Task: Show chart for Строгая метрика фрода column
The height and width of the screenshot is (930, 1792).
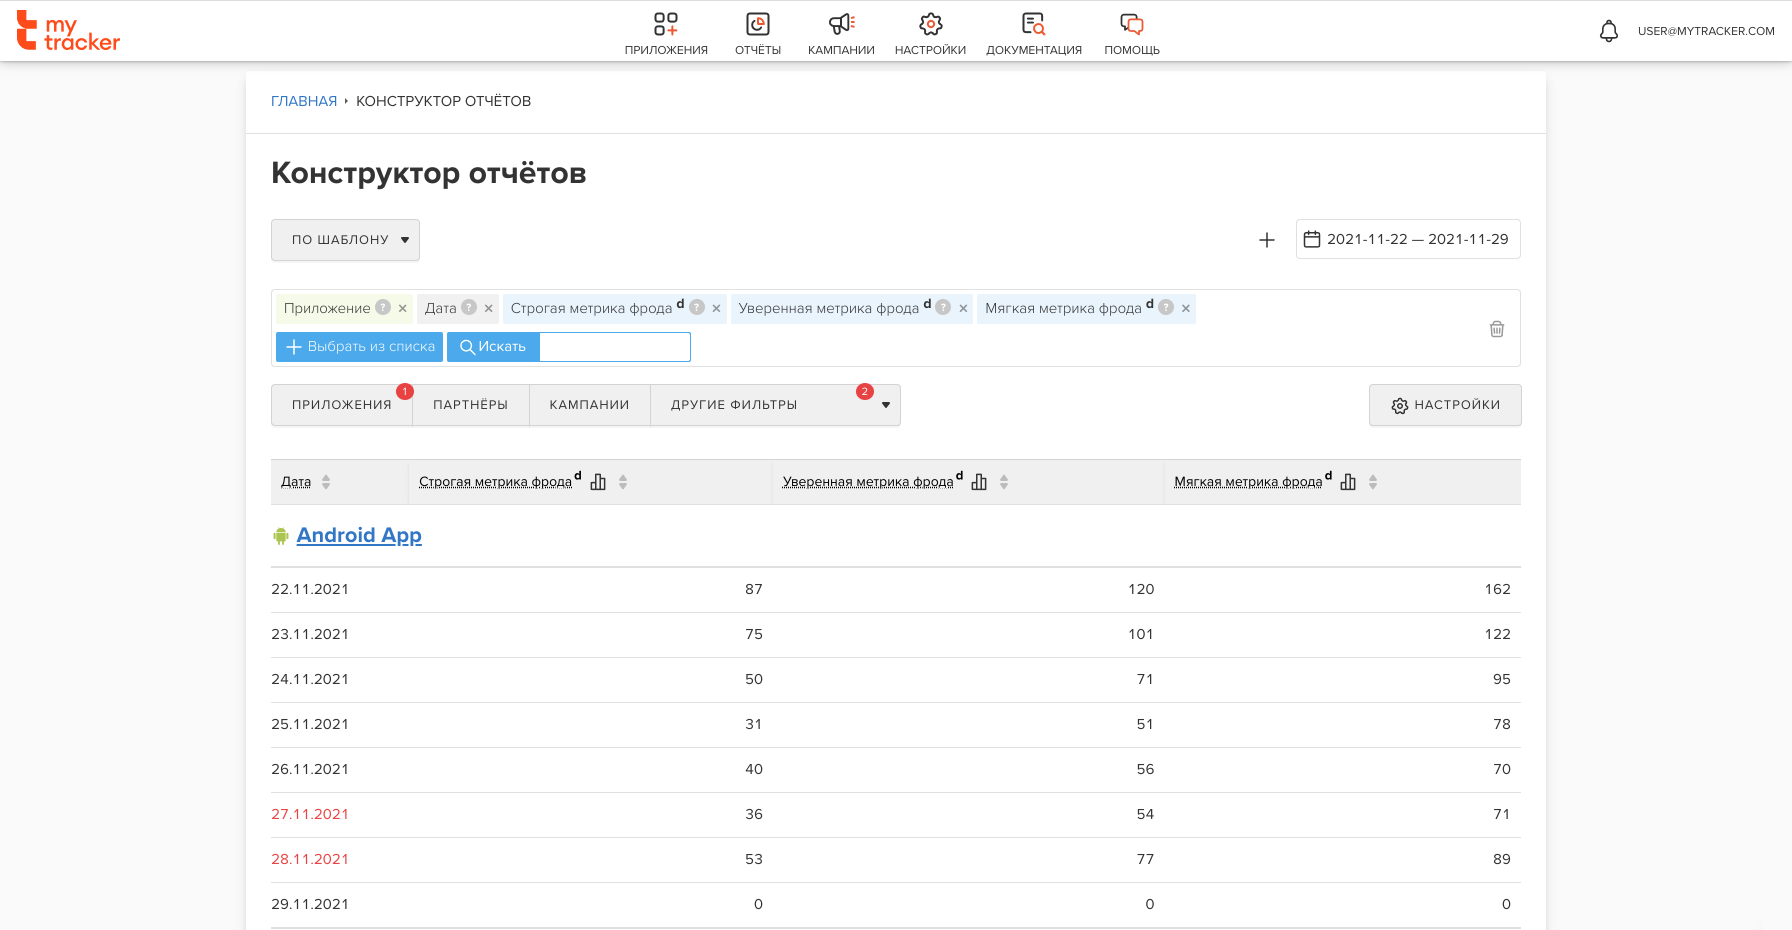Action: point(598,482)
